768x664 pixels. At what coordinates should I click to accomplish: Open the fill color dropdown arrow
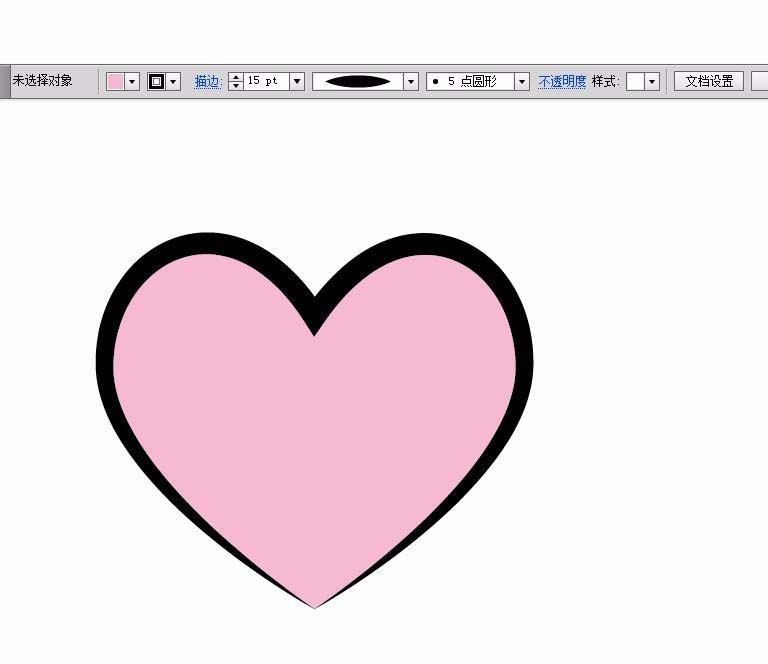click(x=132, y=81)
